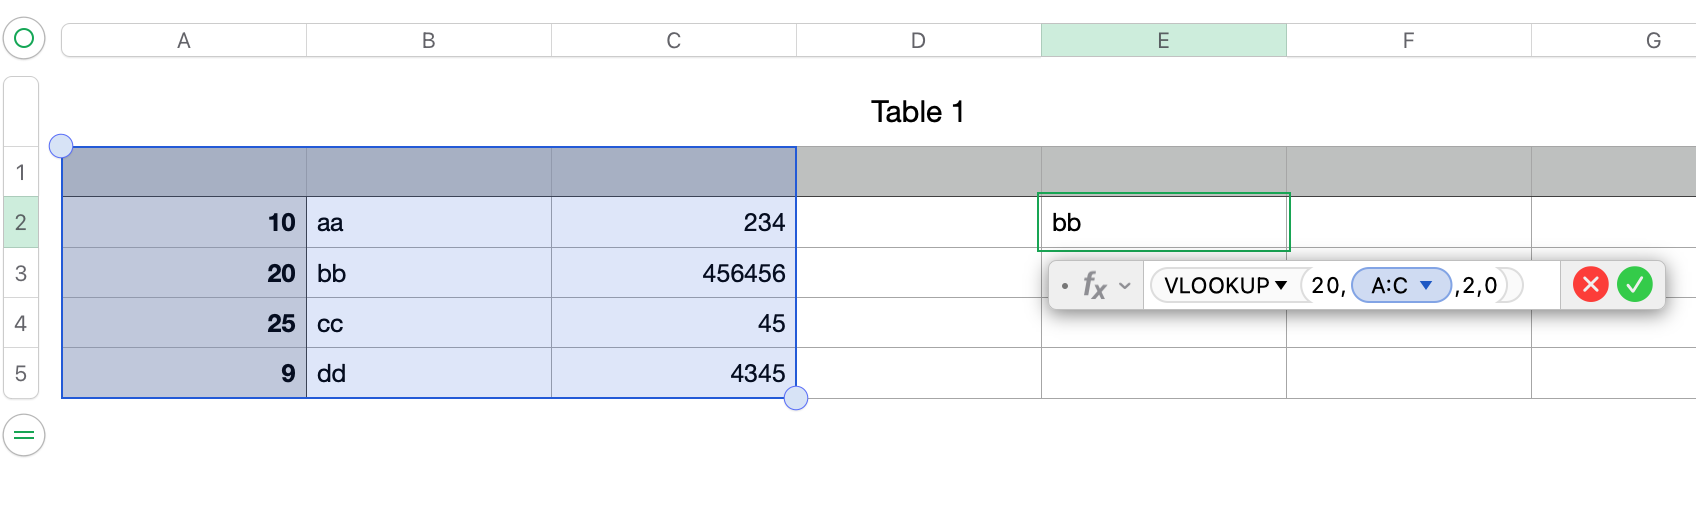Click the selection handle at bottom-right of range
This screenshot has height=518, width=1696.
[x=796, y=399]
